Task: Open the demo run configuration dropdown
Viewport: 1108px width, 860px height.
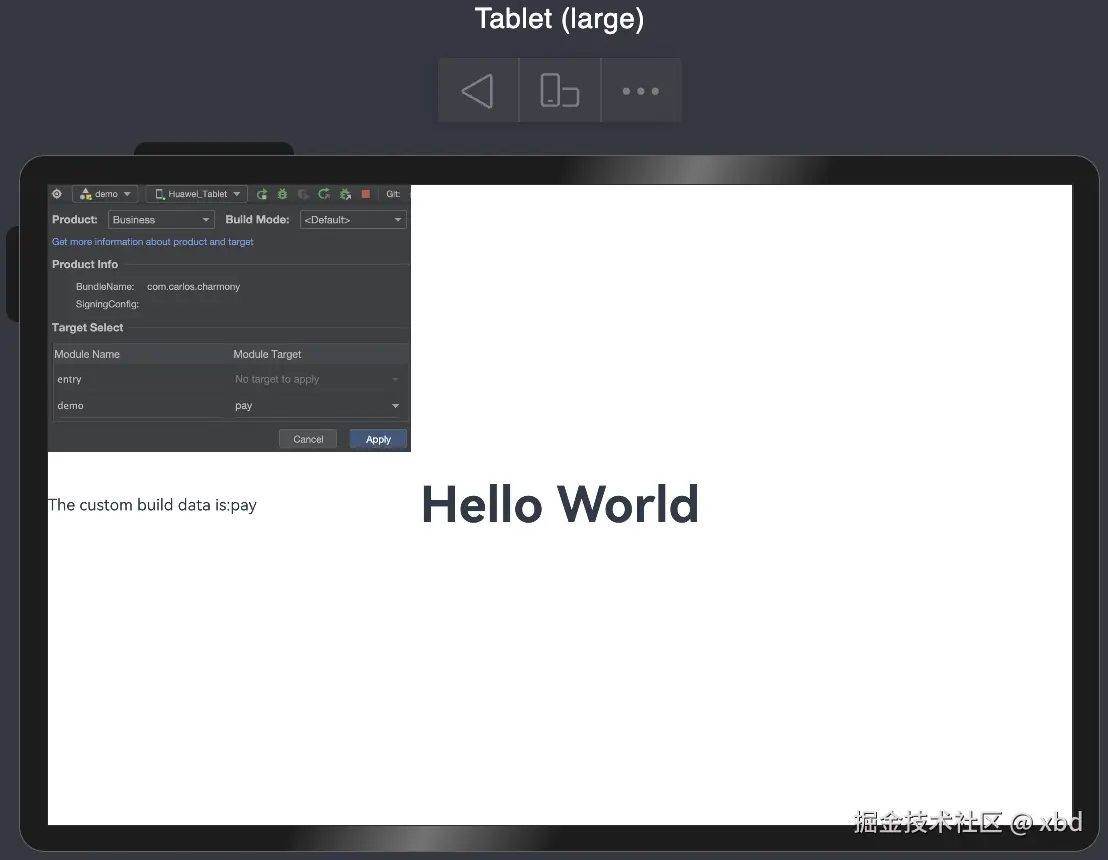Action: click(x=105, y=194)
